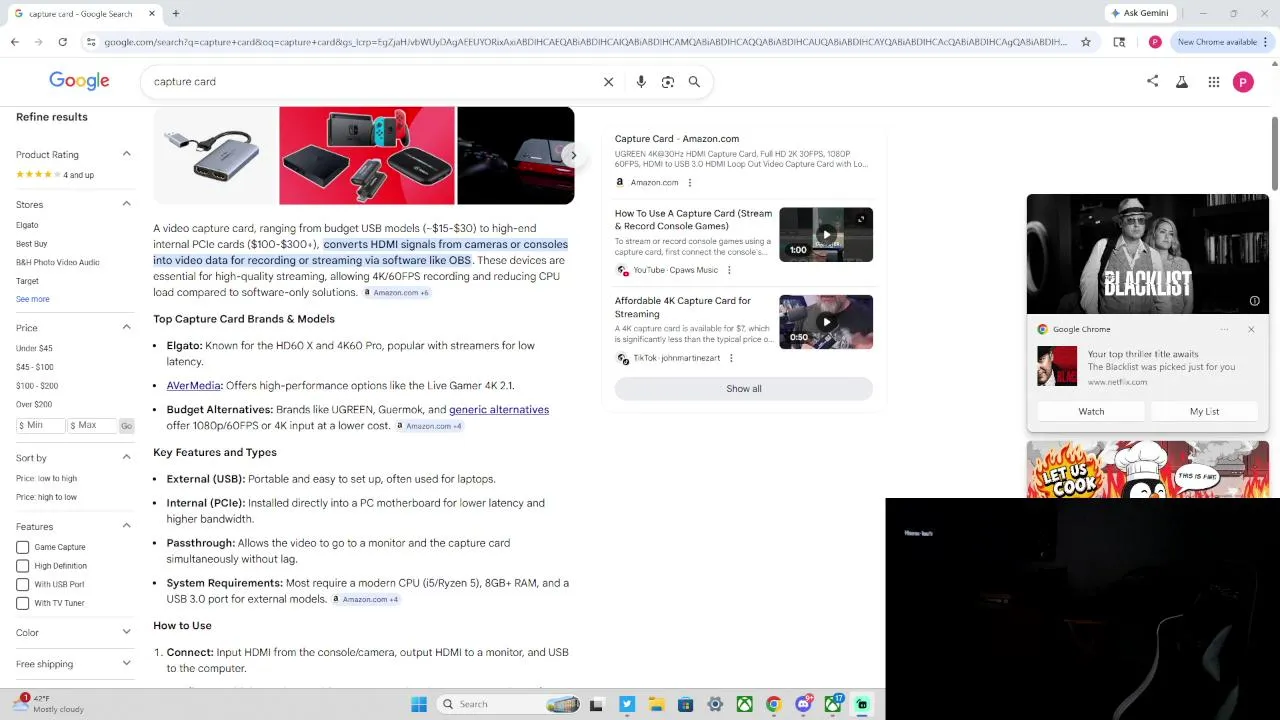Click New Chrome available update button
The image size is (1280, 720).
point(1223,42)
